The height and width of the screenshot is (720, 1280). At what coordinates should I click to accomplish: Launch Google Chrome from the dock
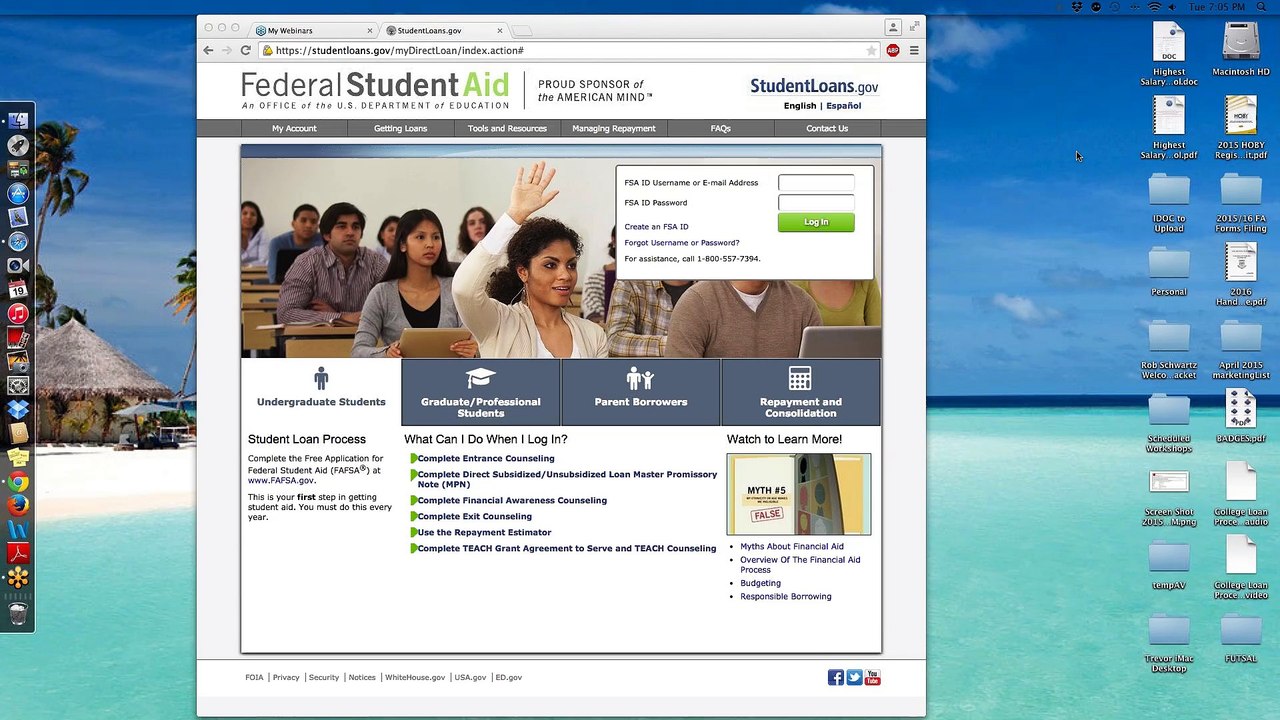[x=18, y=481]
